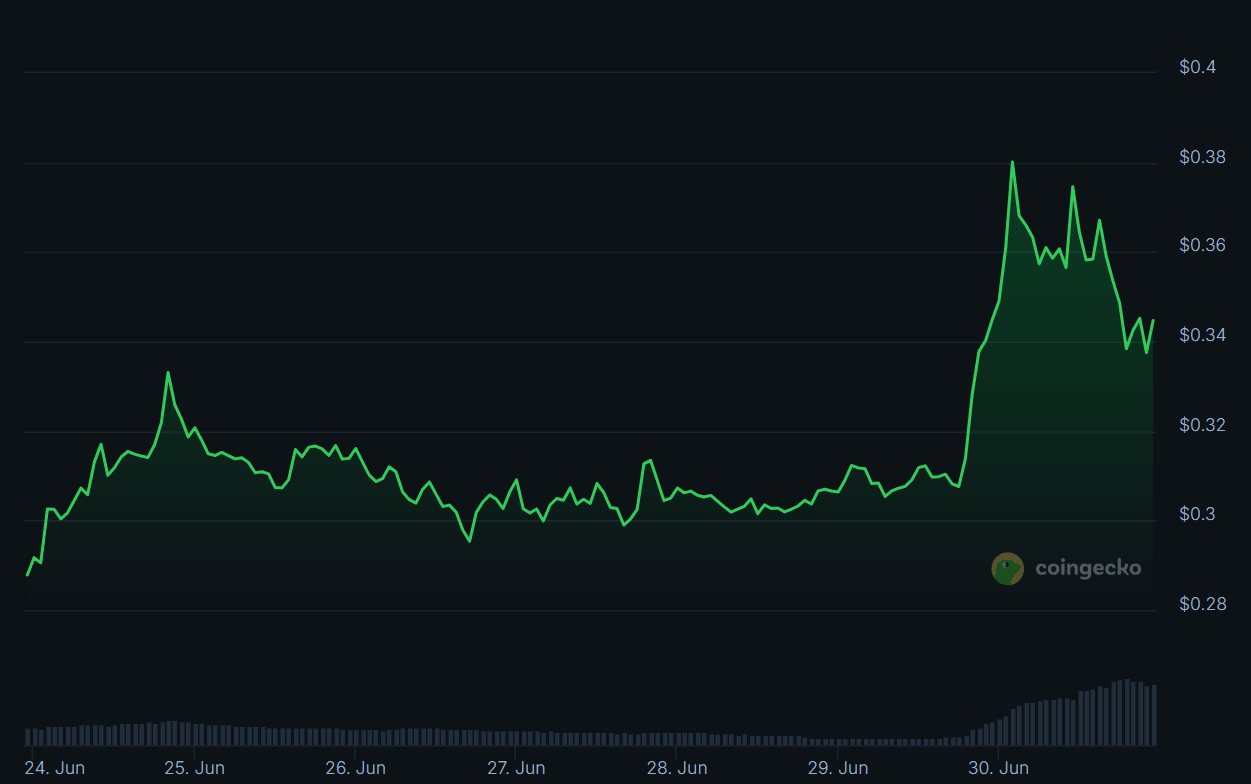Click the $0.32 price axis label

[x=1203, y=425]
